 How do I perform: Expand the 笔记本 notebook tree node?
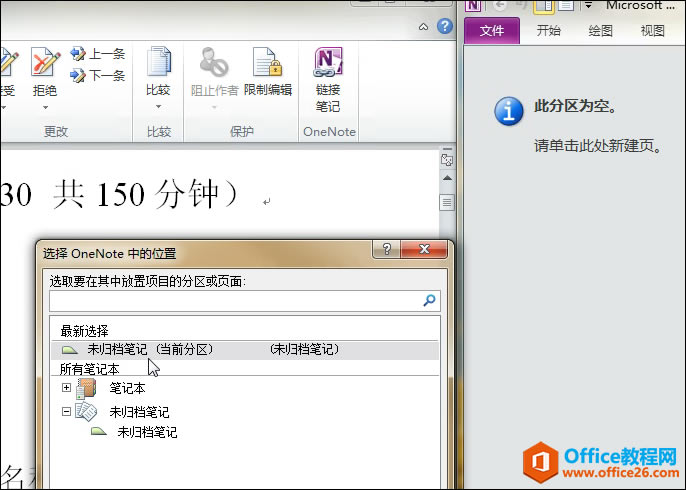[x=66, y=388]
